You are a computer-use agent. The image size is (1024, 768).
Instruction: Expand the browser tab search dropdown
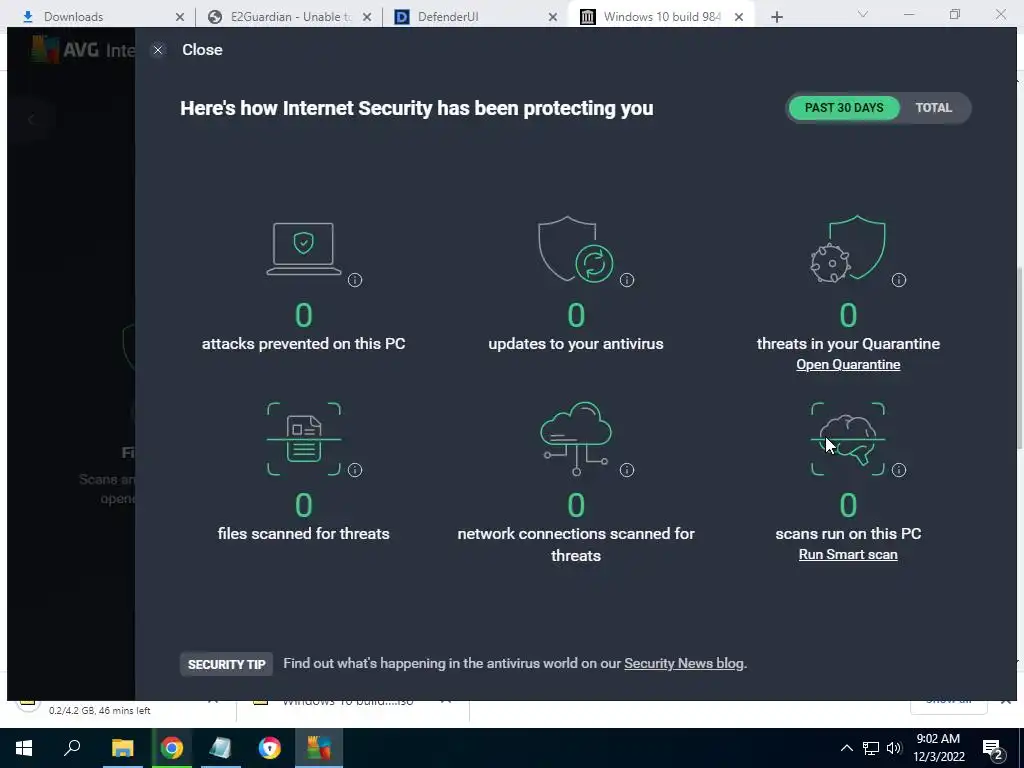coord(863,14)
